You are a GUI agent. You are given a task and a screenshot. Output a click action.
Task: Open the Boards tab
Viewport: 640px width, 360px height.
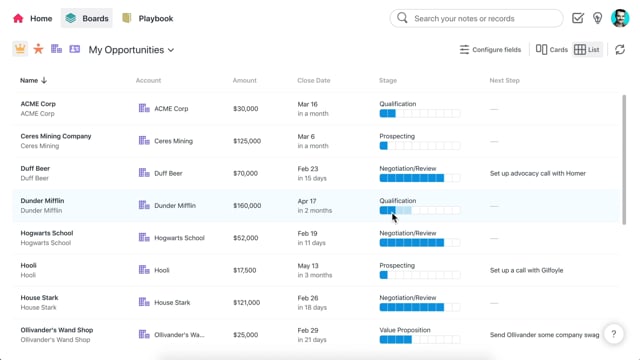[87, 18]
